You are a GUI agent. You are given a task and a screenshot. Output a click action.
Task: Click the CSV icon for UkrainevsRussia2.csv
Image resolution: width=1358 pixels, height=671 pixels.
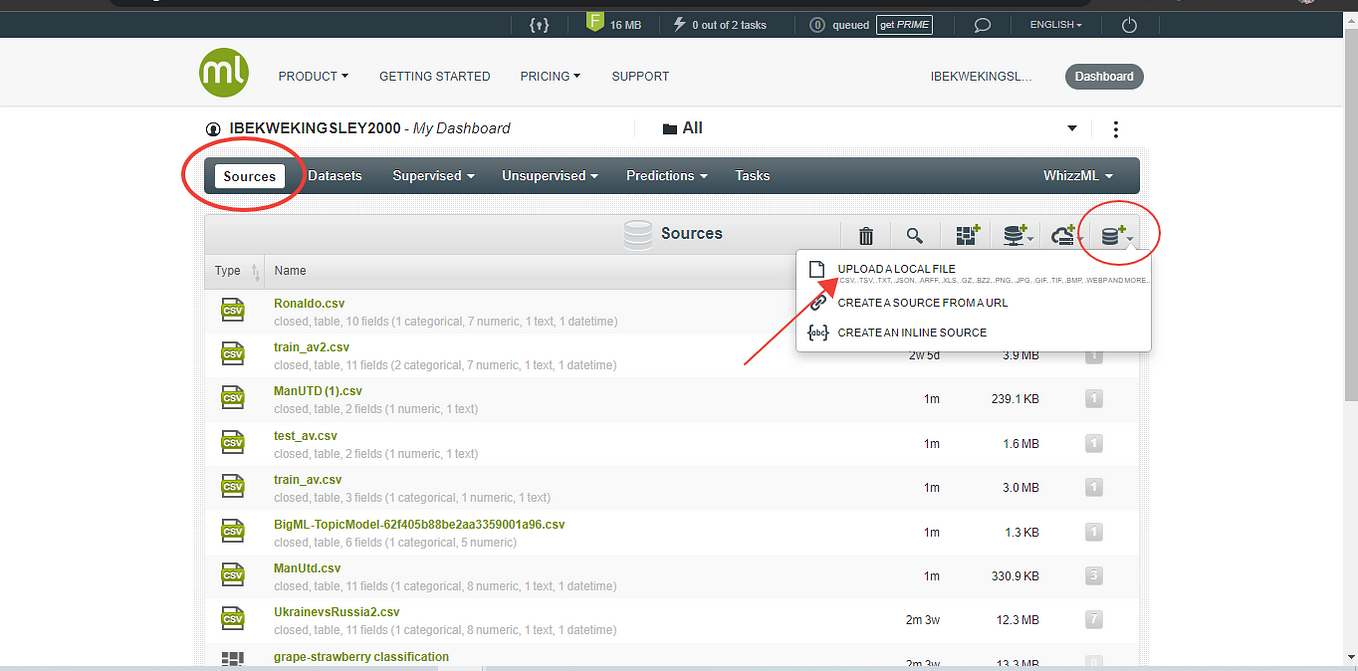tap(232, 619)
